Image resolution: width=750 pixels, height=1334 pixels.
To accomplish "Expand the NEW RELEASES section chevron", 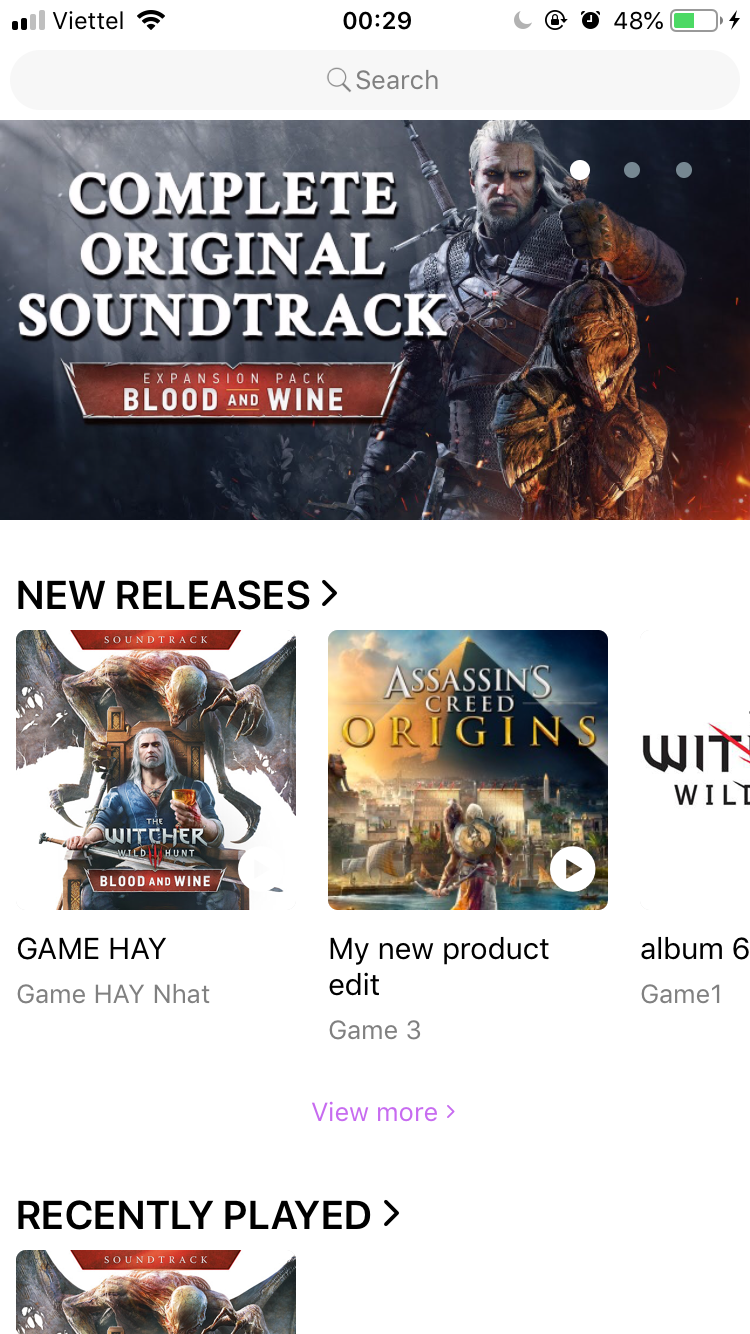I will click(329, 594).
